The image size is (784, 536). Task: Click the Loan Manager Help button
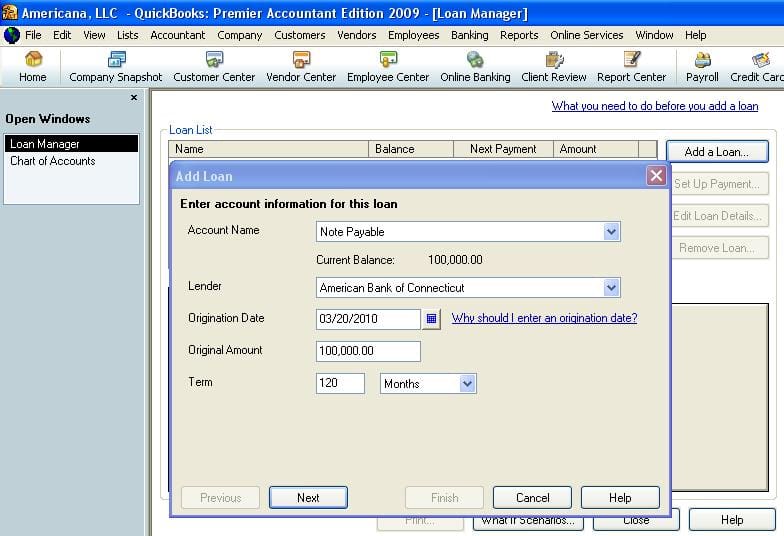(732, 520)
